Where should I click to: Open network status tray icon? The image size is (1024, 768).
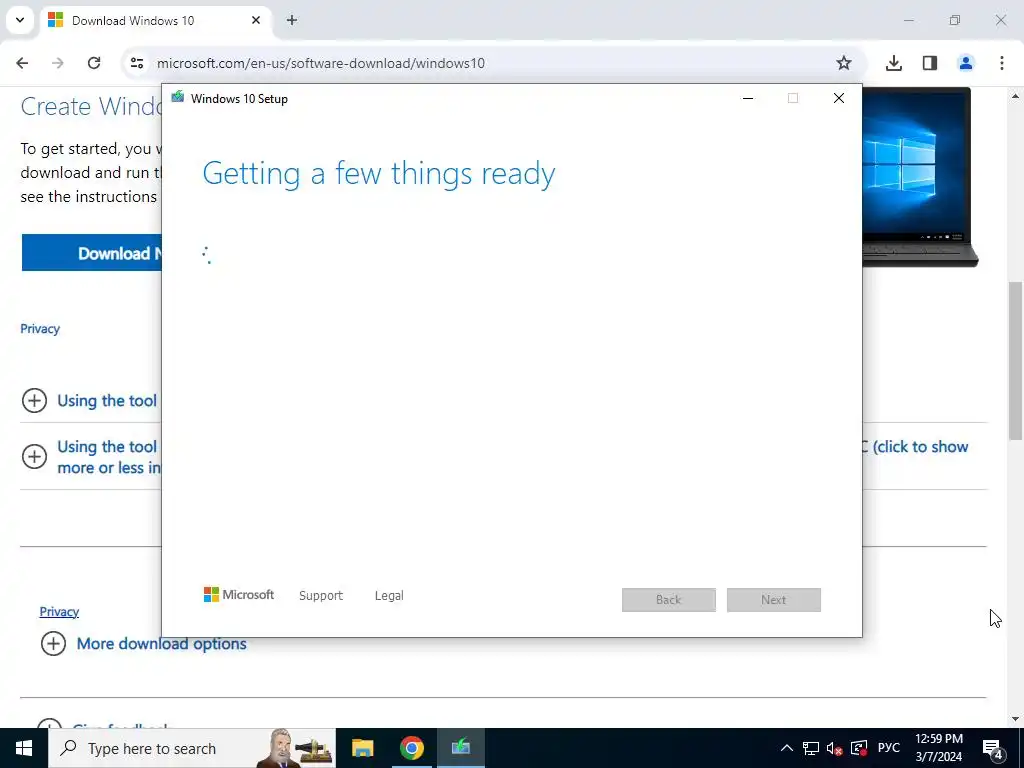(811, 748)
